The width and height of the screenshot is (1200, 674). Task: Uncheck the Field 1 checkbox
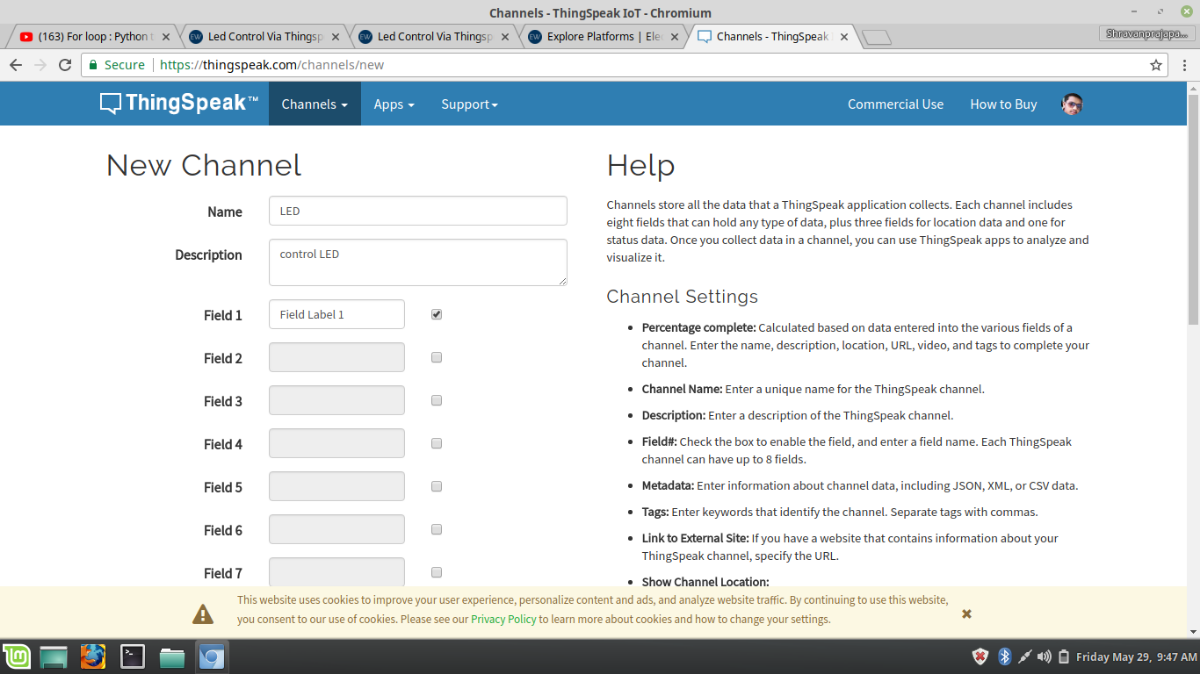436,314
